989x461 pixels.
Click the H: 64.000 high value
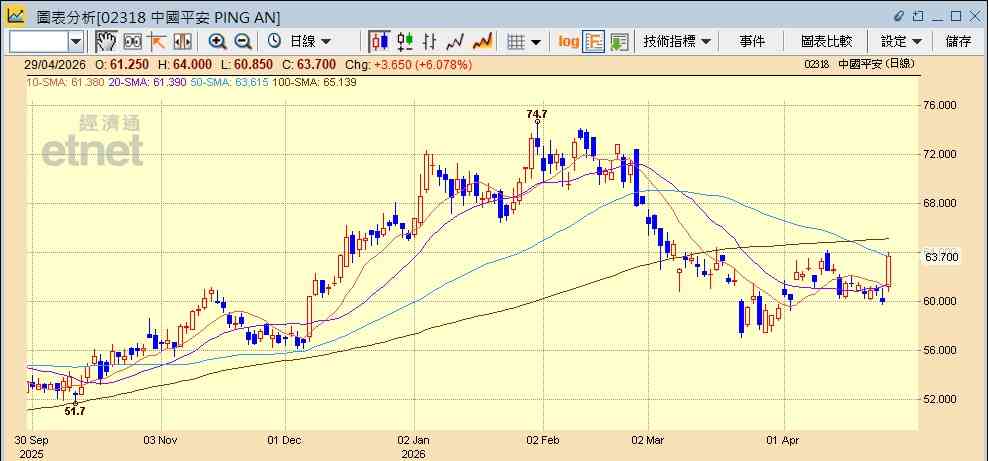point(185,64)
